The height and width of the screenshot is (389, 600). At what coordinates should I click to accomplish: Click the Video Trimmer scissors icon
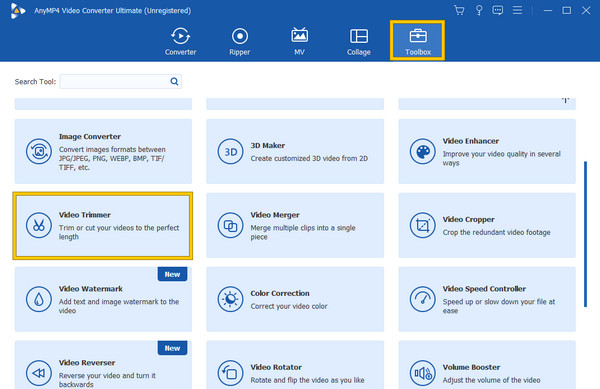tap(39, 225)
